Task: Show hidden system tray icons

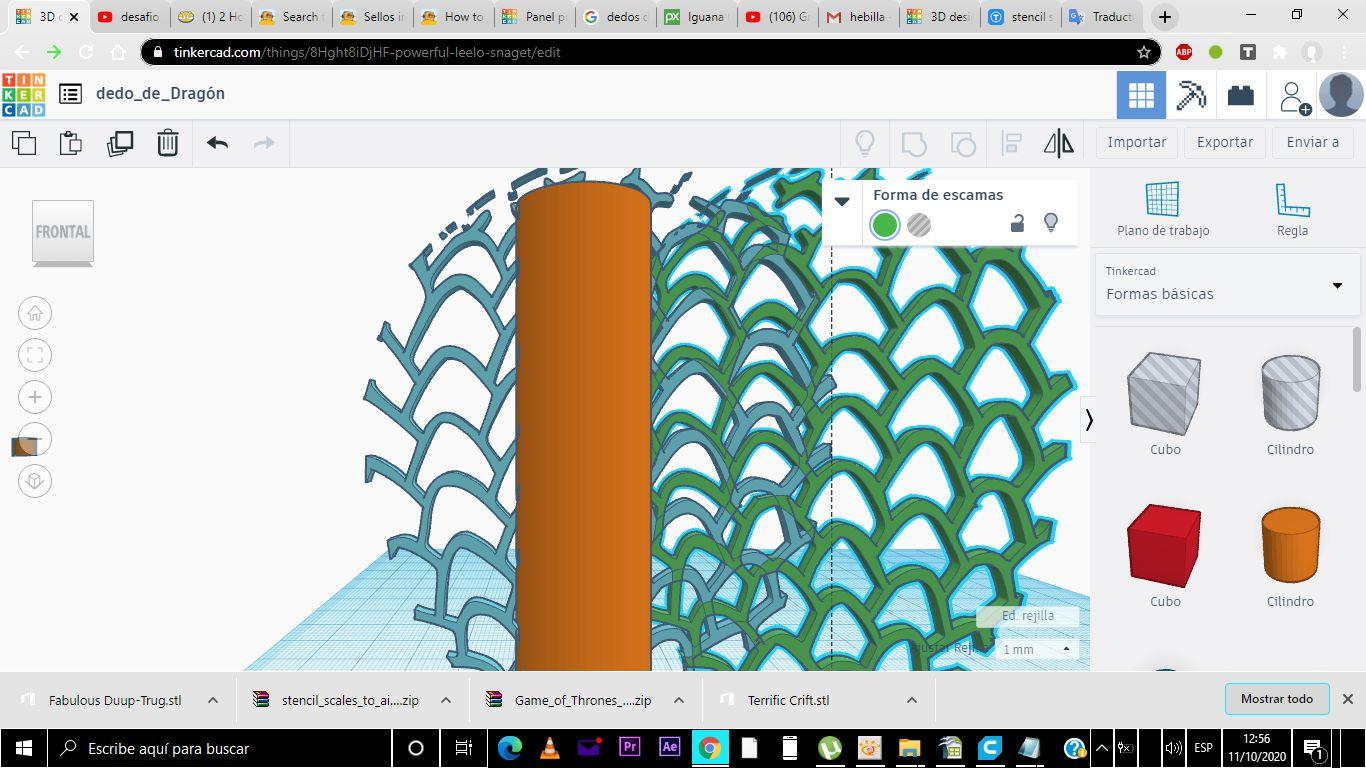Action: pos(1101,747)
